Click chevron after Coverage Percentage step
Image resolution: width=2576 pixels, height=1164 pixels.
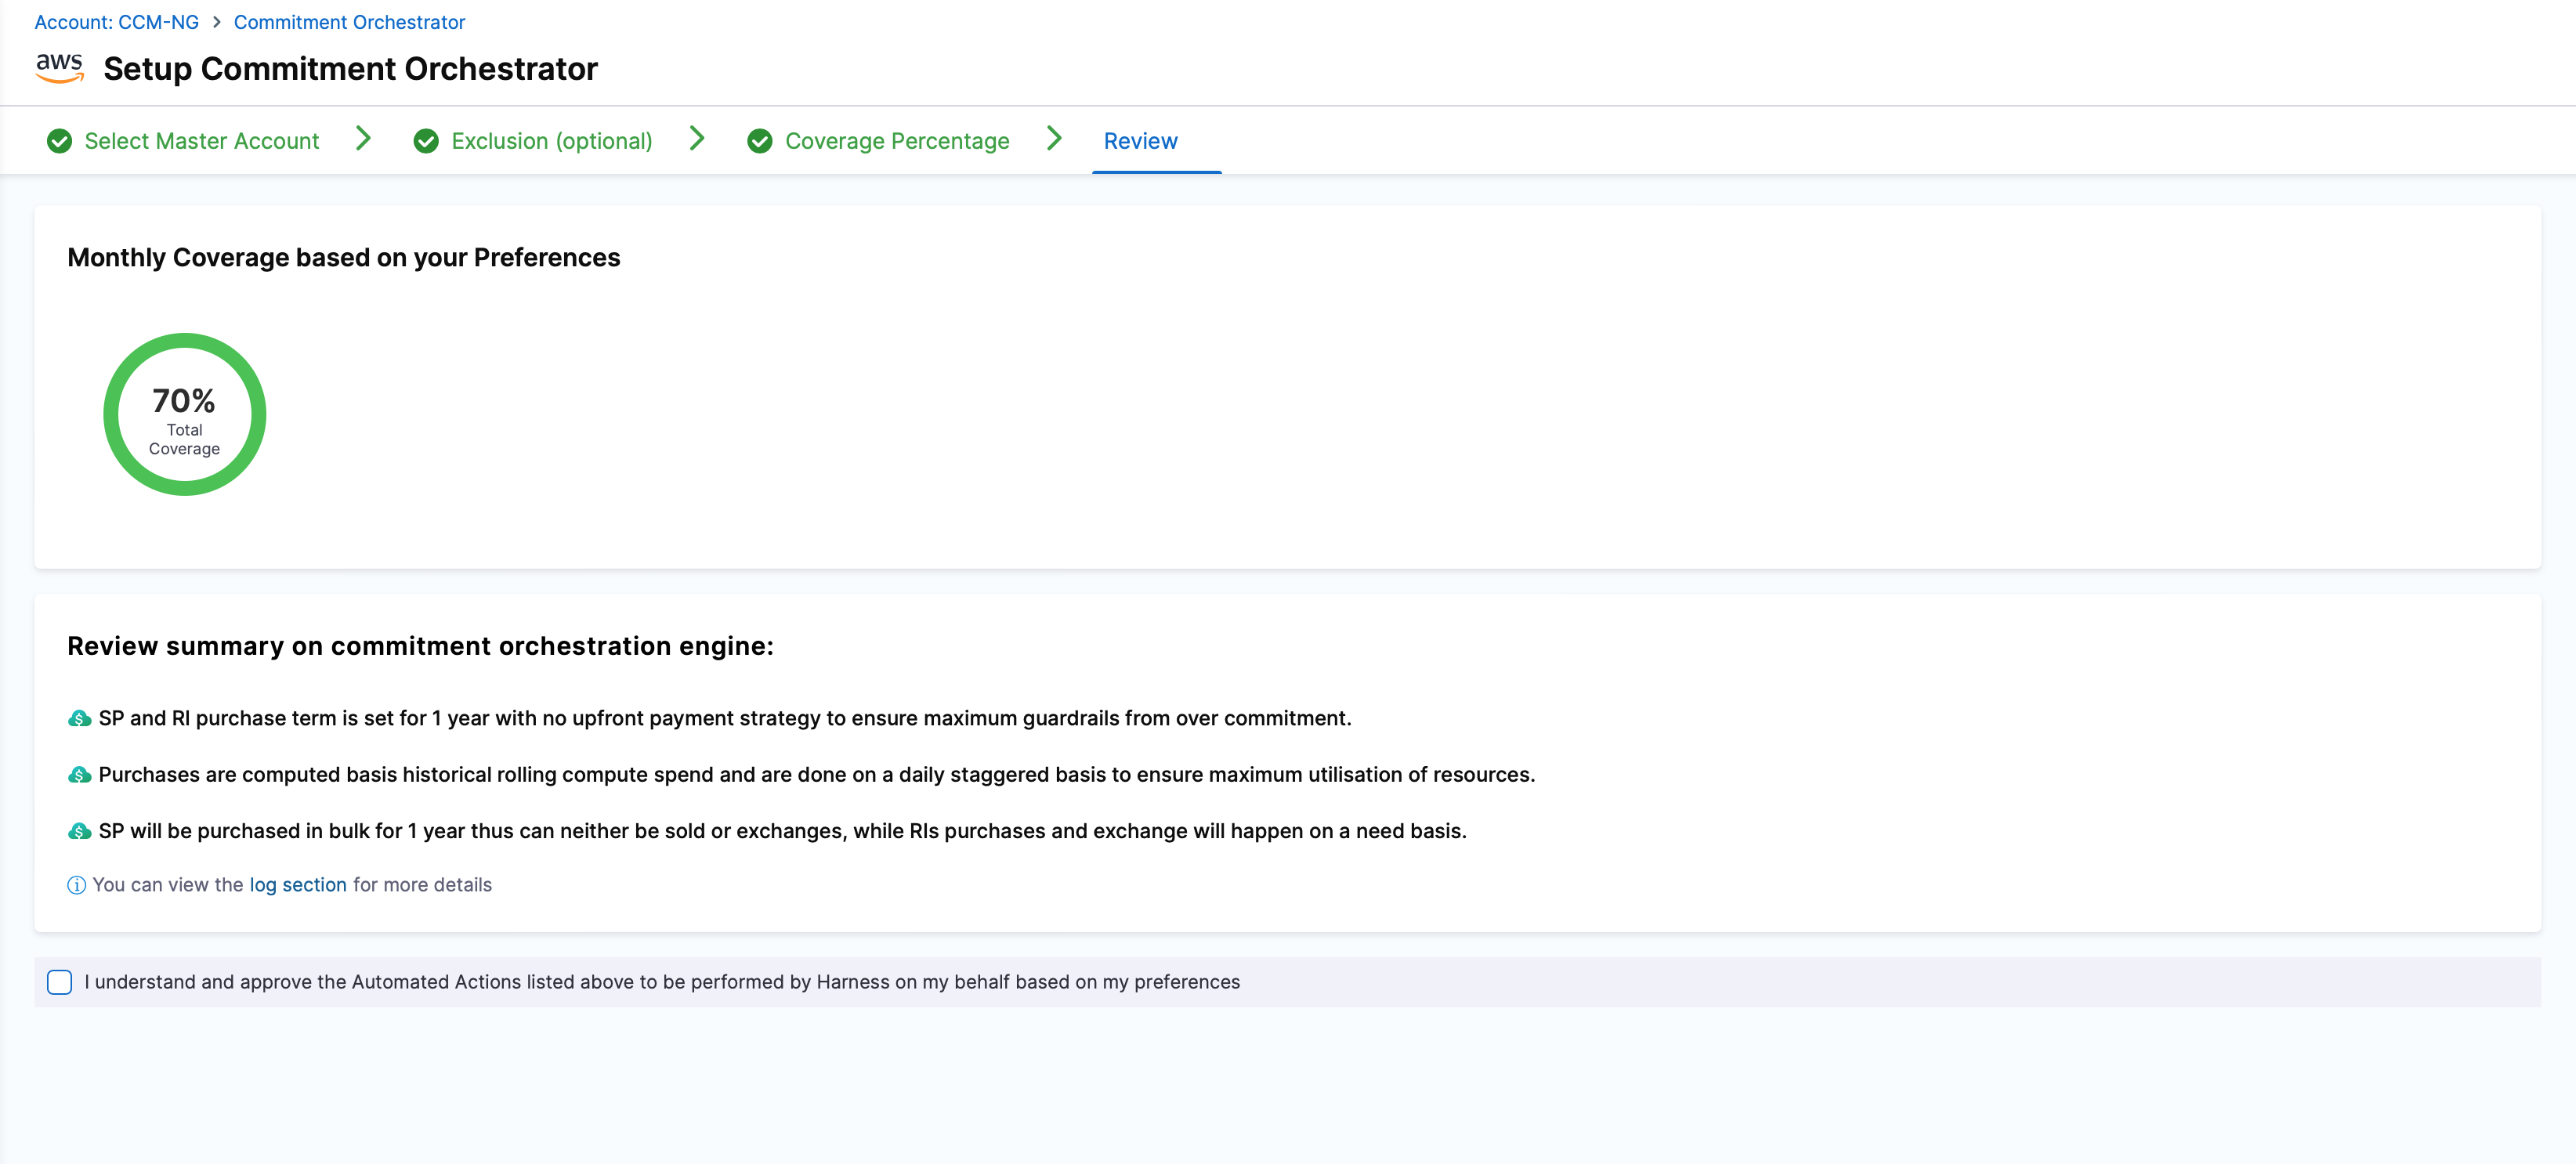tap(1054, 139)
